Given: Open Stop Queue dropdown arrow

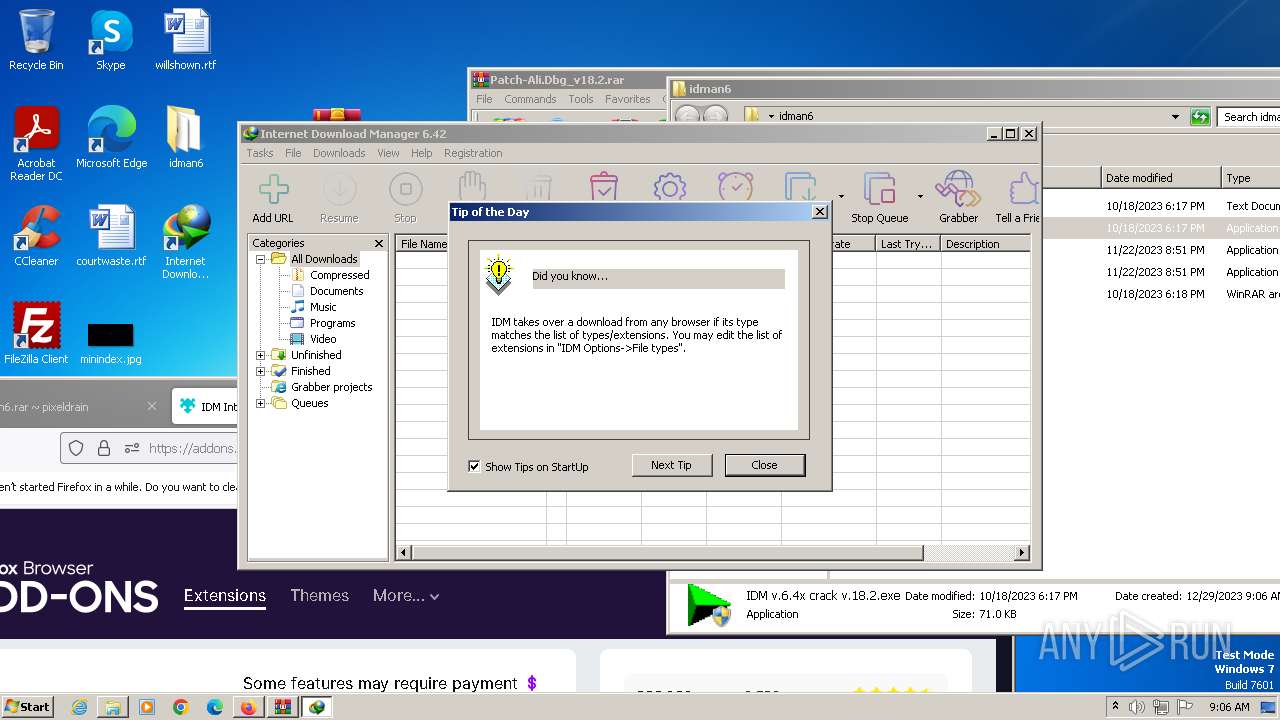Looking at the screenshot, I should (x=920, y=196).
